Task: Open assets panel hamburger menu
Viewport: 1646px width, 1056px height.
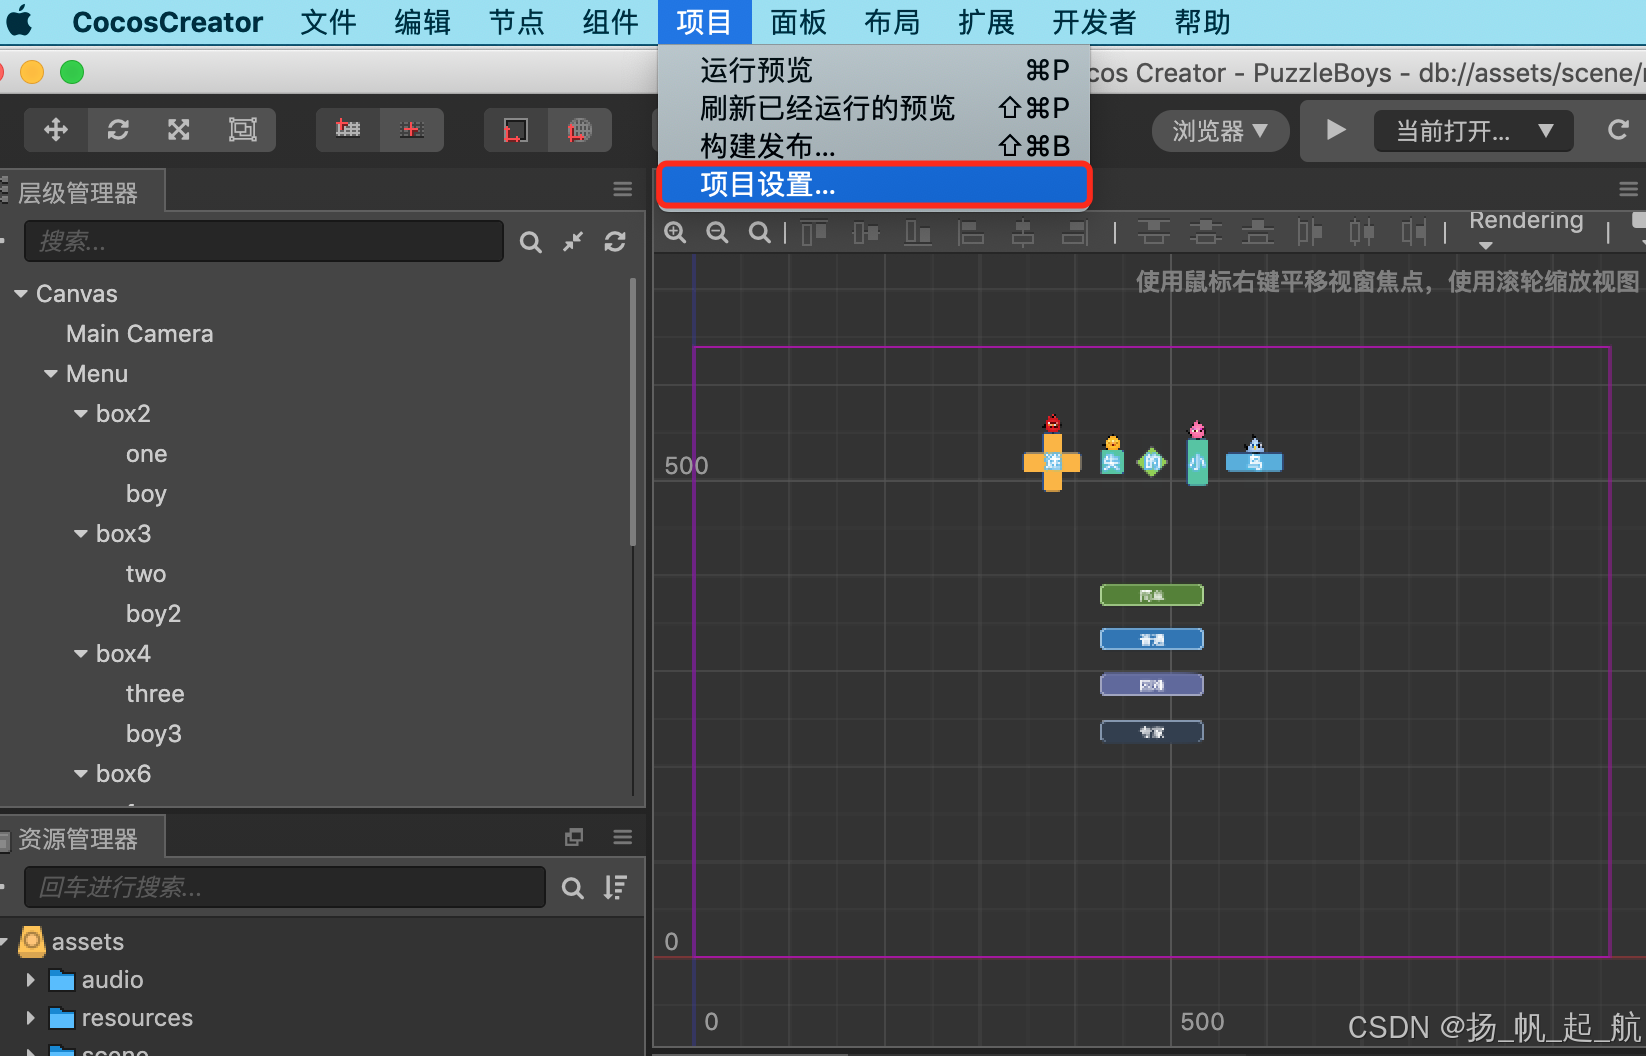Action: coord(622,837)
